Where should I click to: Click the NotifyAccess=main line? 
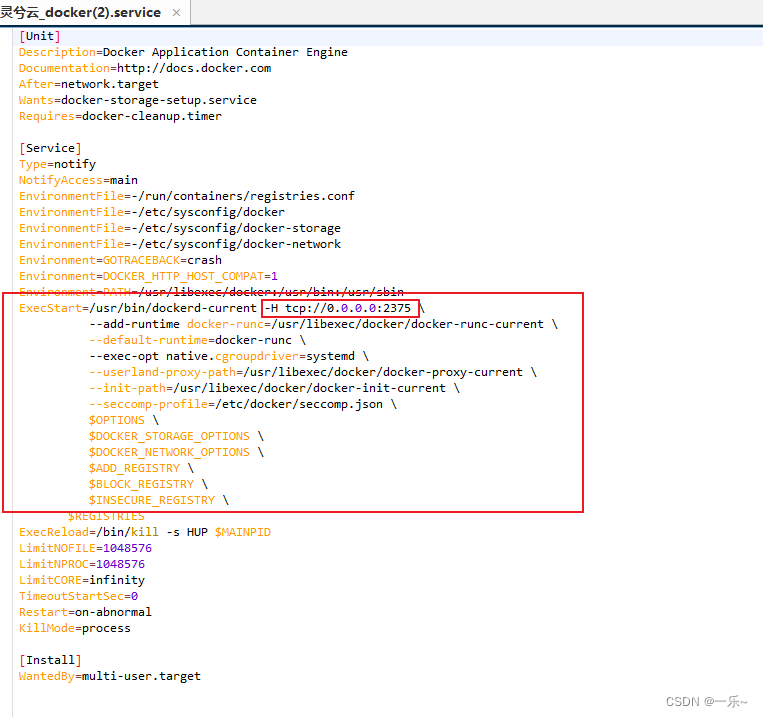coord(78,180)
